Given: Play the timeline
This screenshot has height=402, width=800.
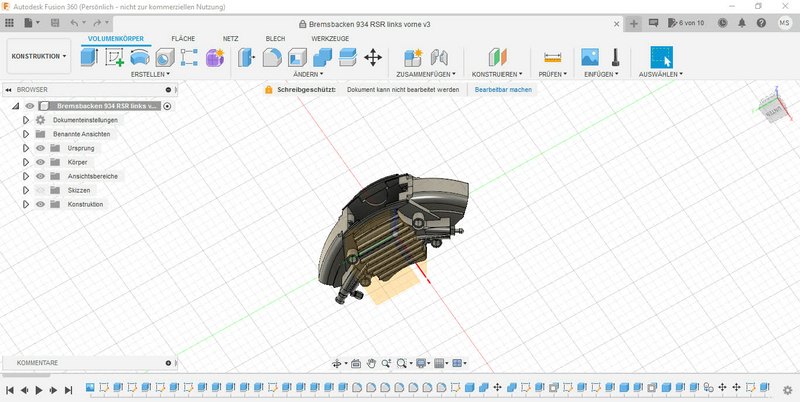Looking at the screenshot, I should (39, 390).
